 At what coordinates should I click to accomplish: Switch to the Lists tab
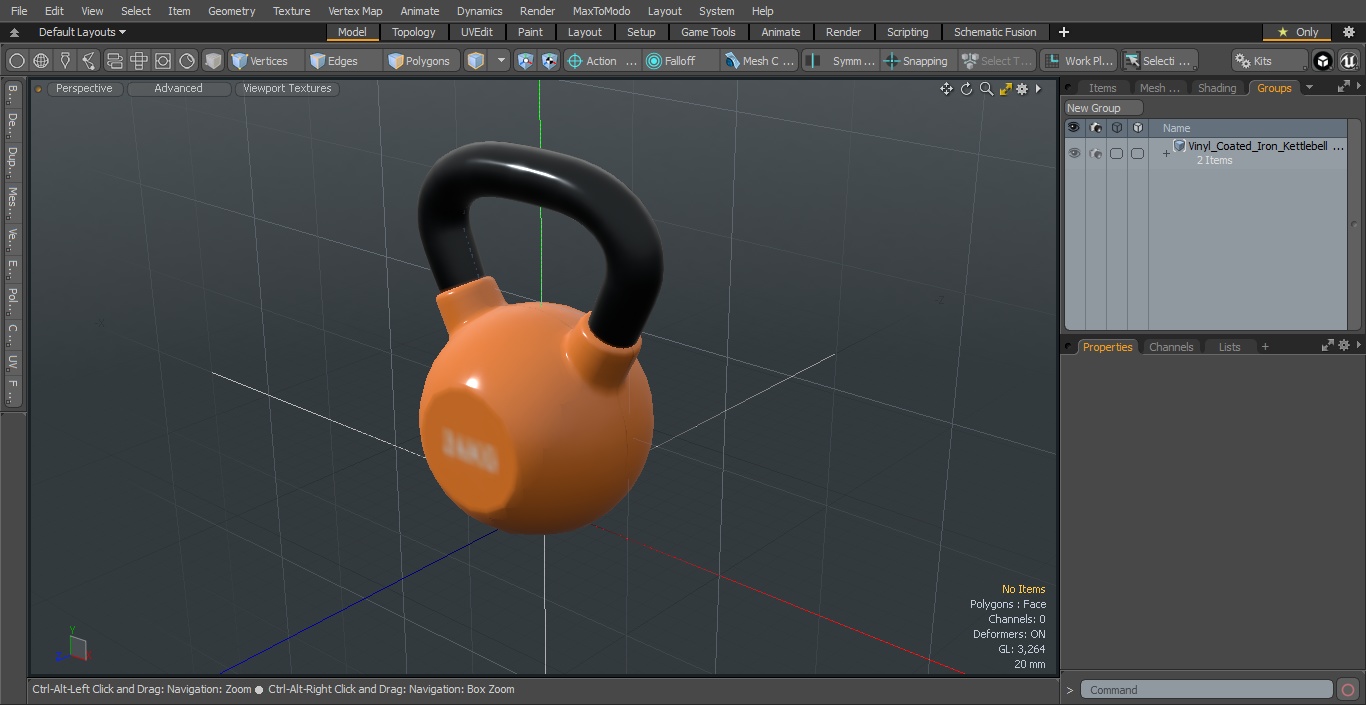point(1229,347)
